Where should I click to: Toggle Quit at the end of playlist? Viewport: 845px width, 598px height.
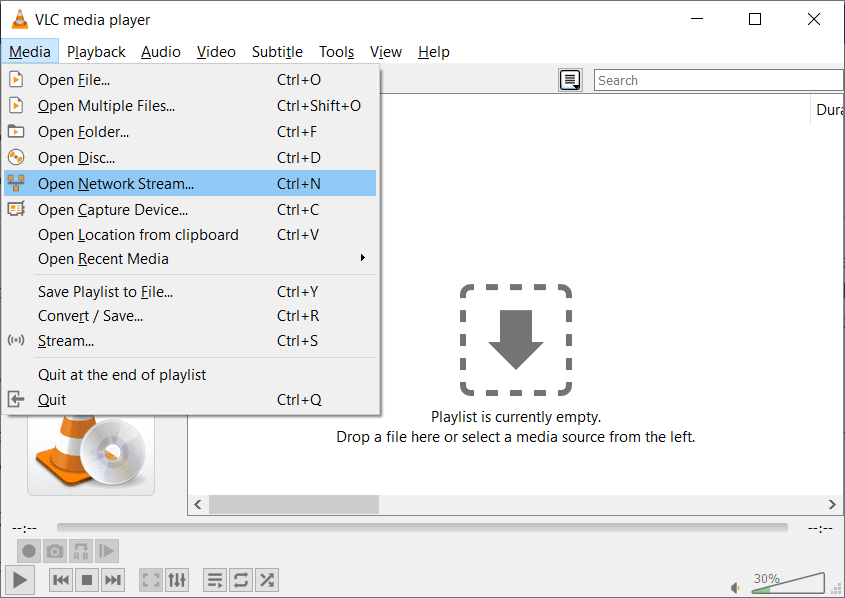(x=190, y=374)
